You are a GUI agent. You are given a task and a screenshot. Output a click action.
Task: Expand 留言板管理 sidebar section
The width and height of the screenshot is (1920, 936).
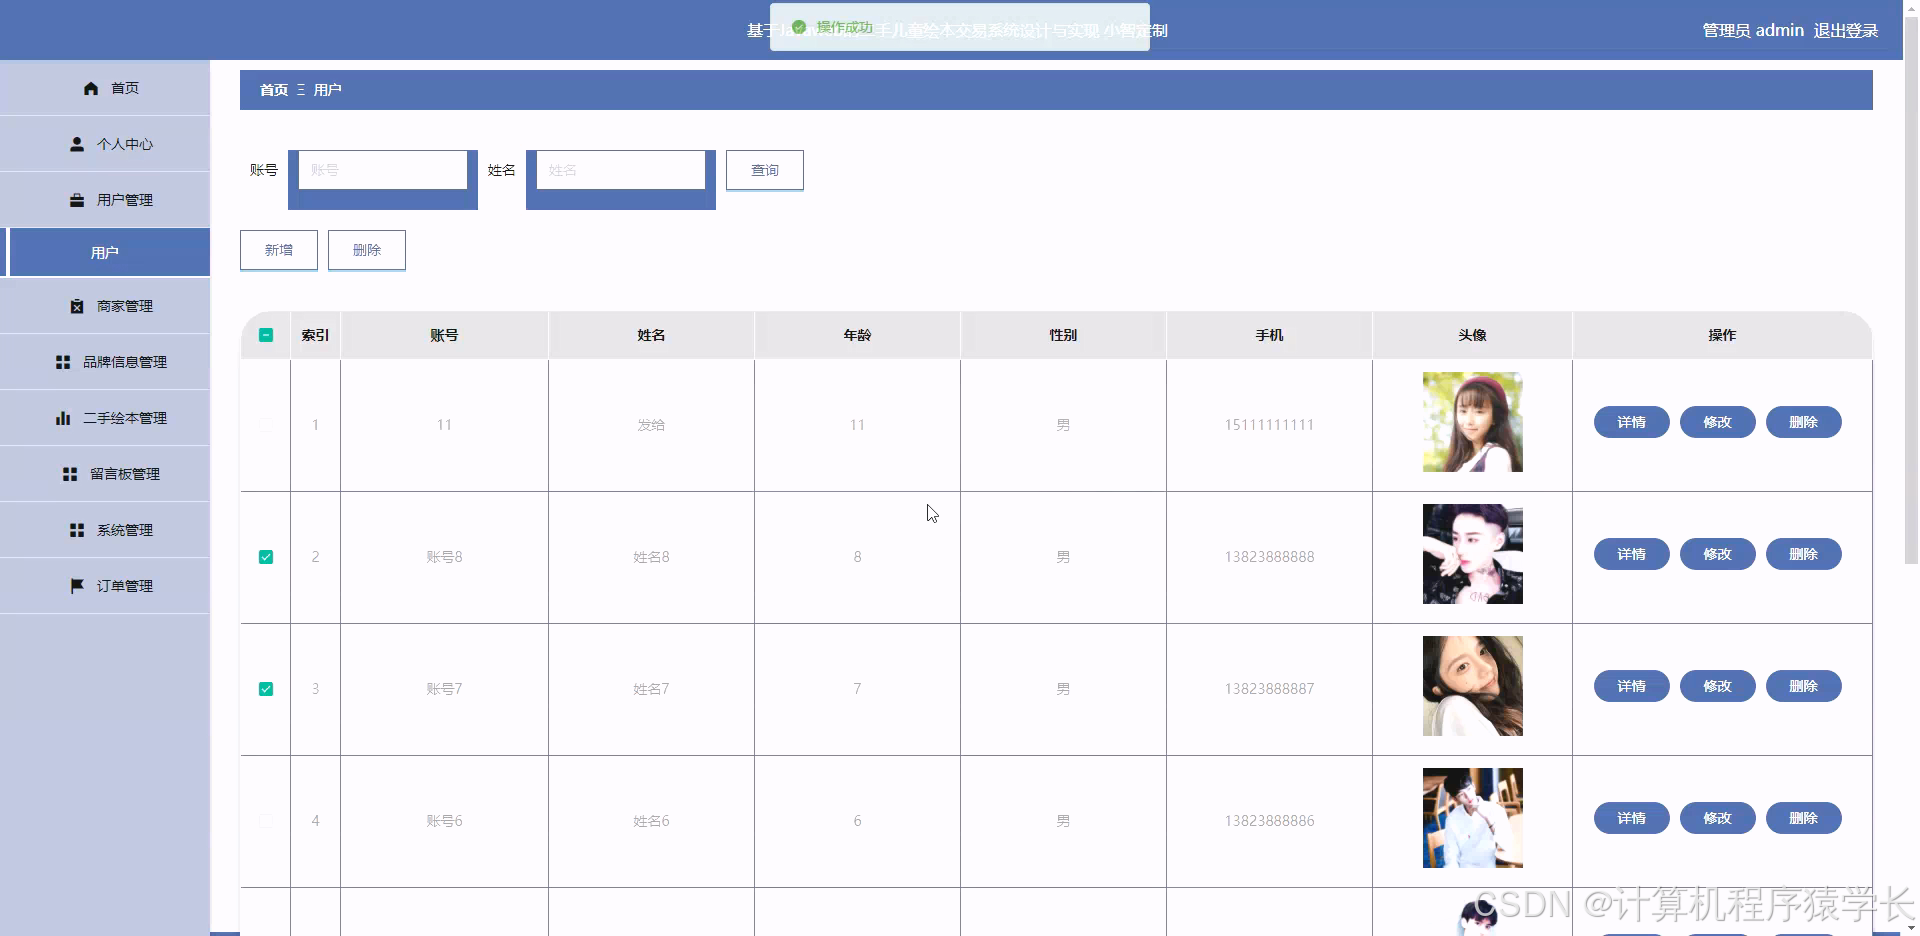(x=105, y=474)
